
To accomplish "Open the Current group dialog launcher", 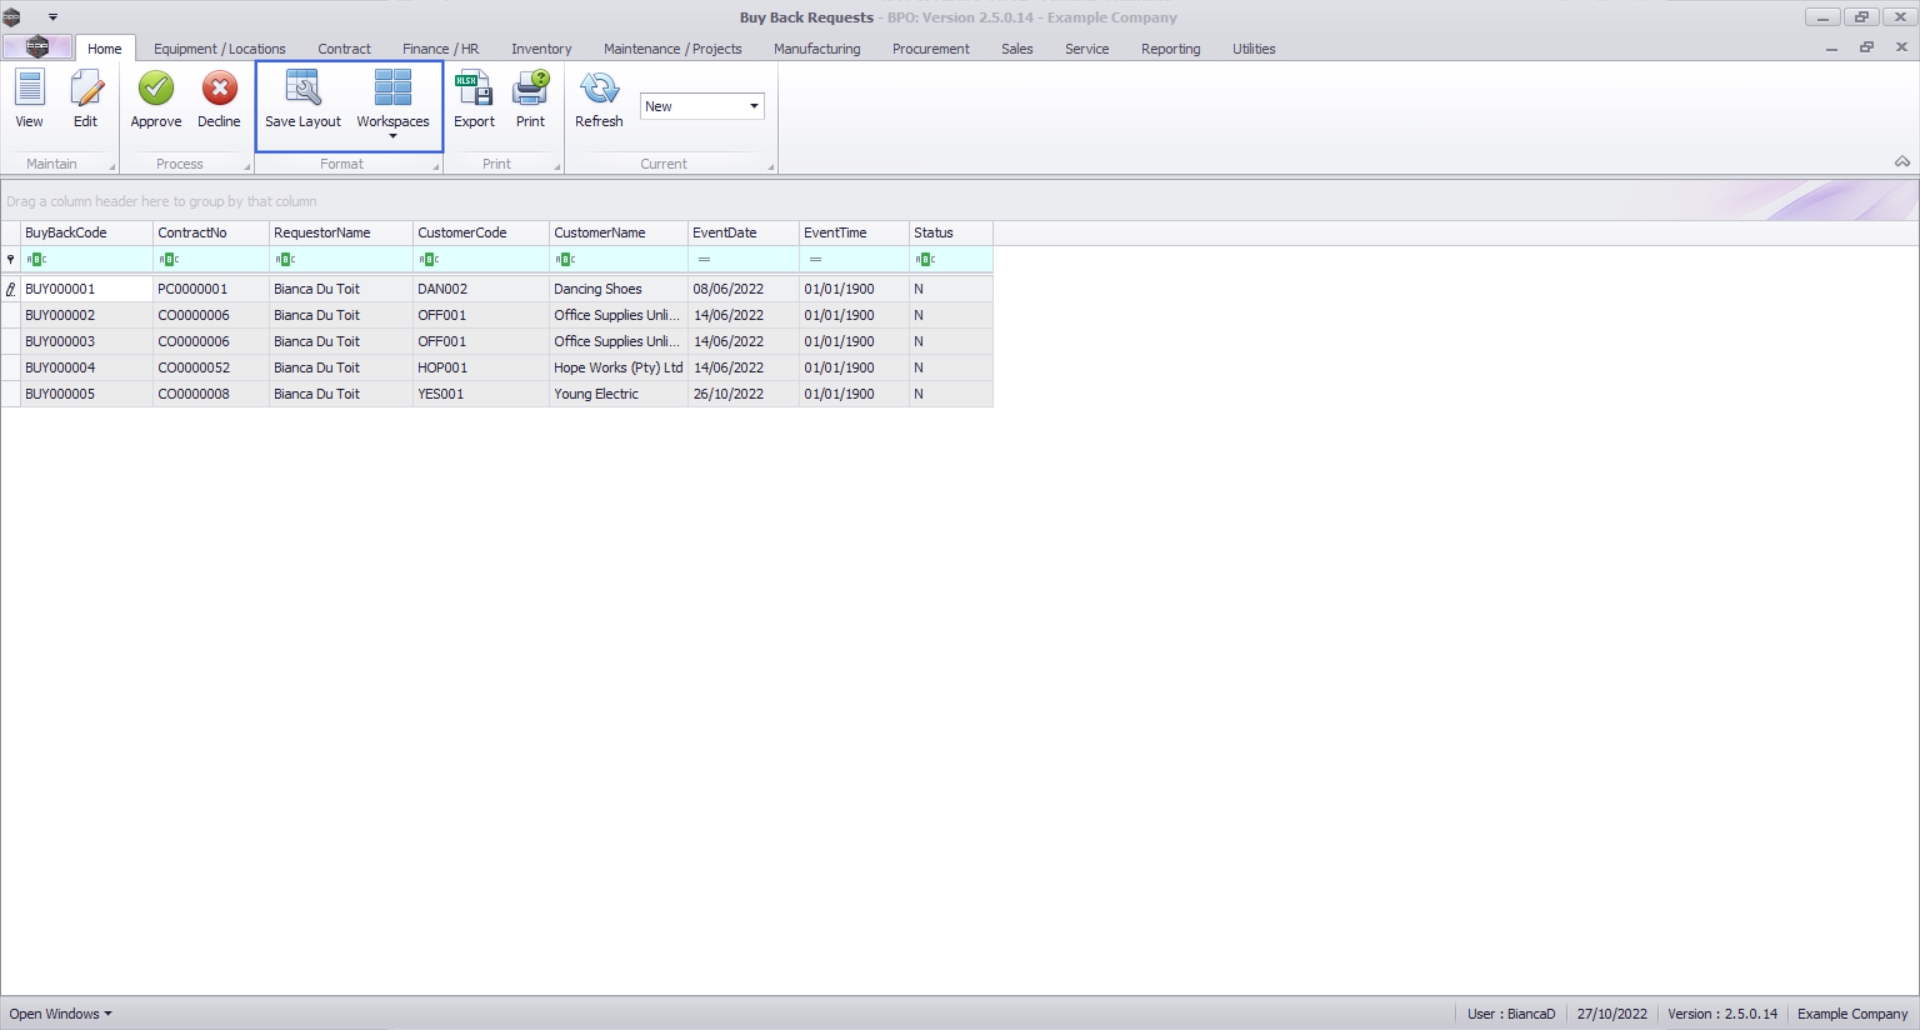I will click(771, 167).
